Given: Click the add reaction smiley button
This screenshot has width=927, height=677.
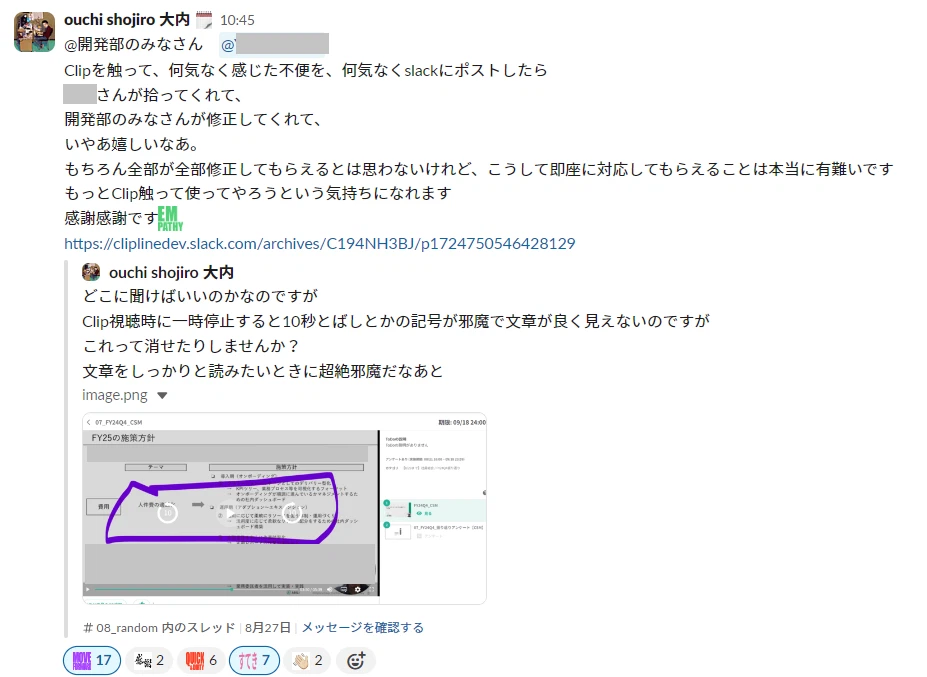Looking at the screenshot, I should pos(355,660).
